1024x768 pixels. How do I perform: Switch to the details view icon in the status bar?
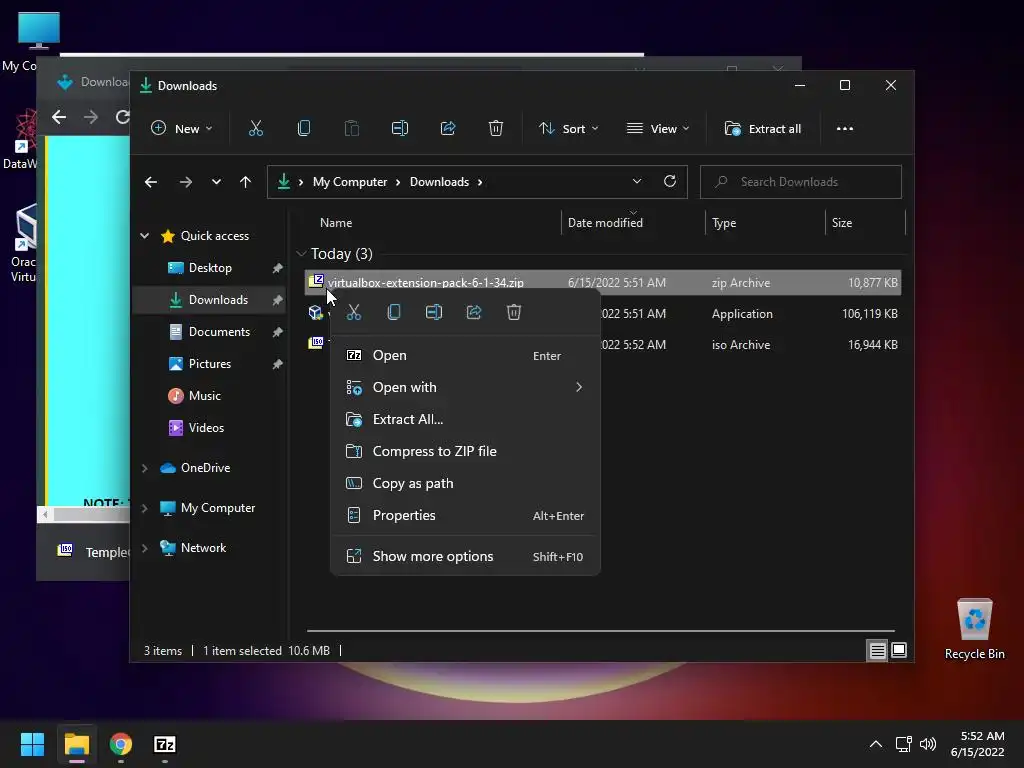[x=877, y=650]
